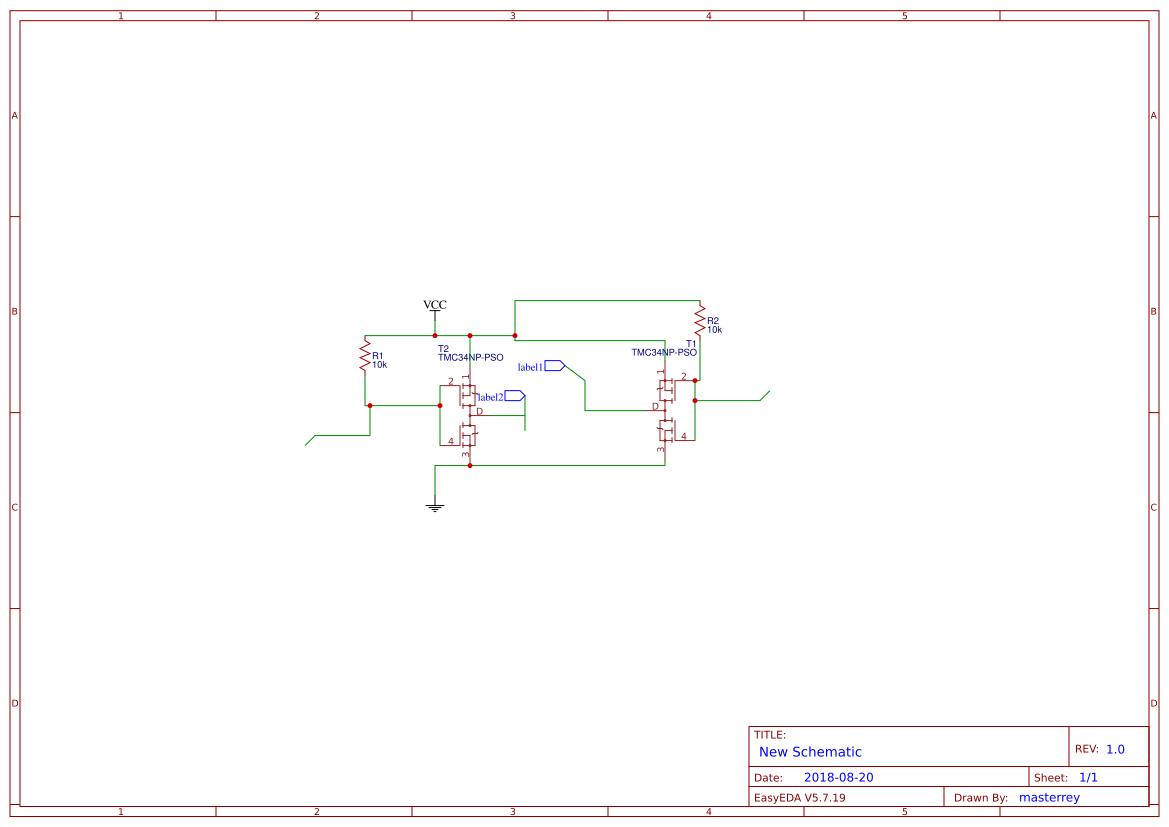Image resolution: width=1169 pixels, height=827 pixels.
Task: Click pin D of transistor T1
Action: point(655,406)
